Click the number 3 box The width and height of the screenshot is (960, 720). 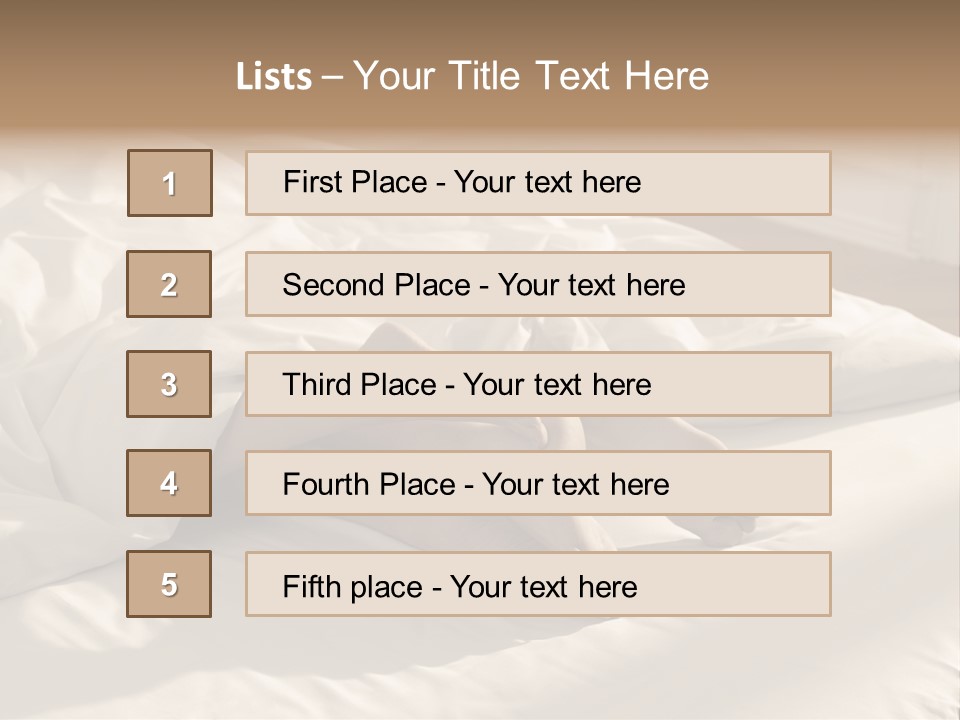click(169, 384)
